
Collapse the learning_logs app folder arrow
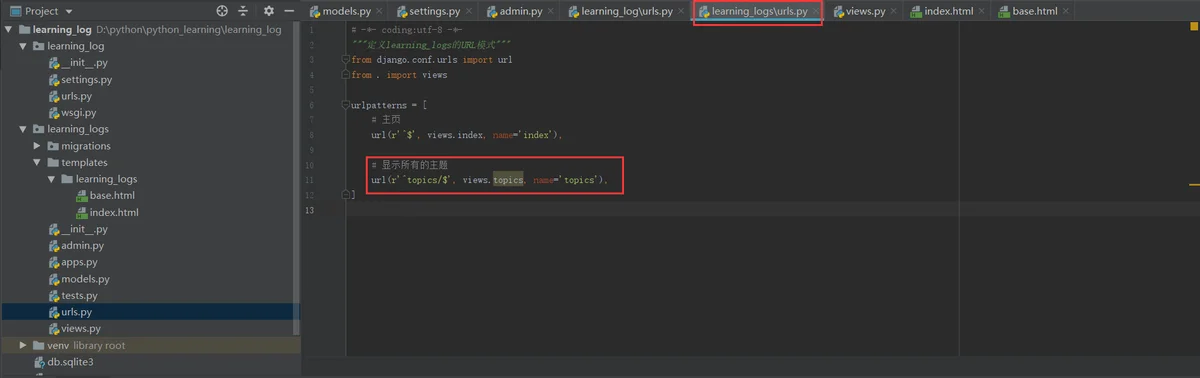tap(24, 129)
